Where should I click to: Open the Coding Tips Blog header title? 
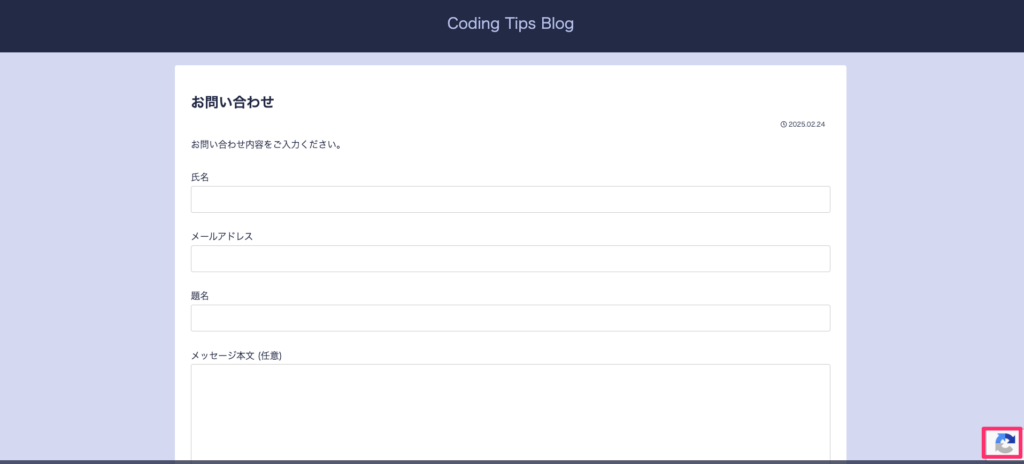click(x=511, y=24)
